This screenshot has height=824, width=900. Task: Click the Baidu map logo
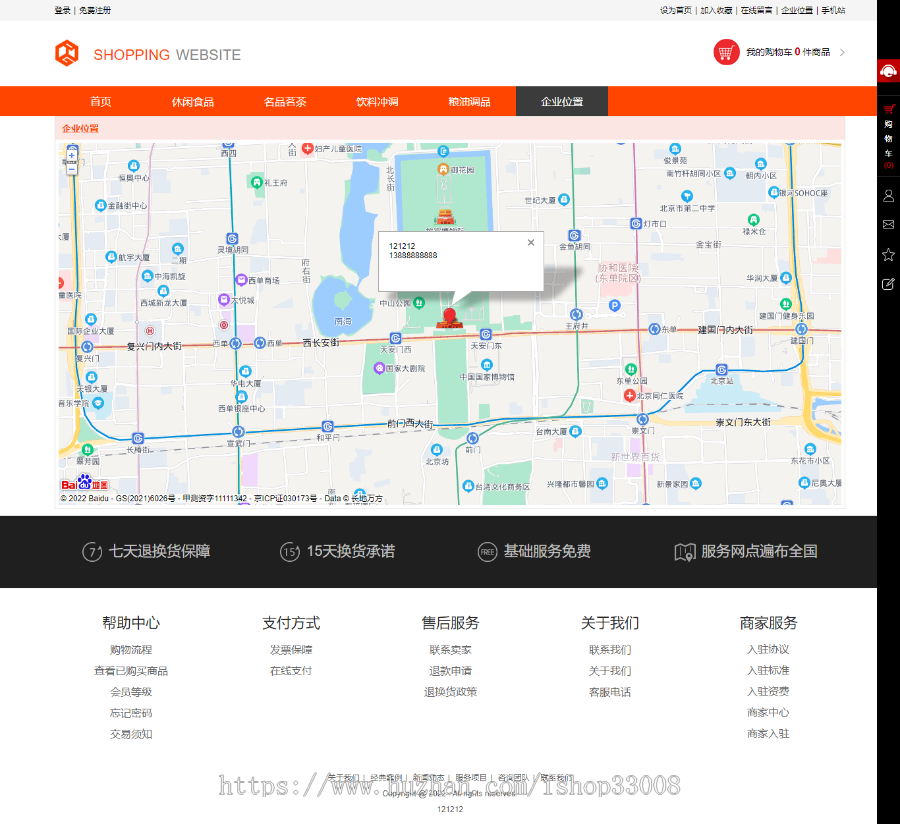tap(84, 483)
